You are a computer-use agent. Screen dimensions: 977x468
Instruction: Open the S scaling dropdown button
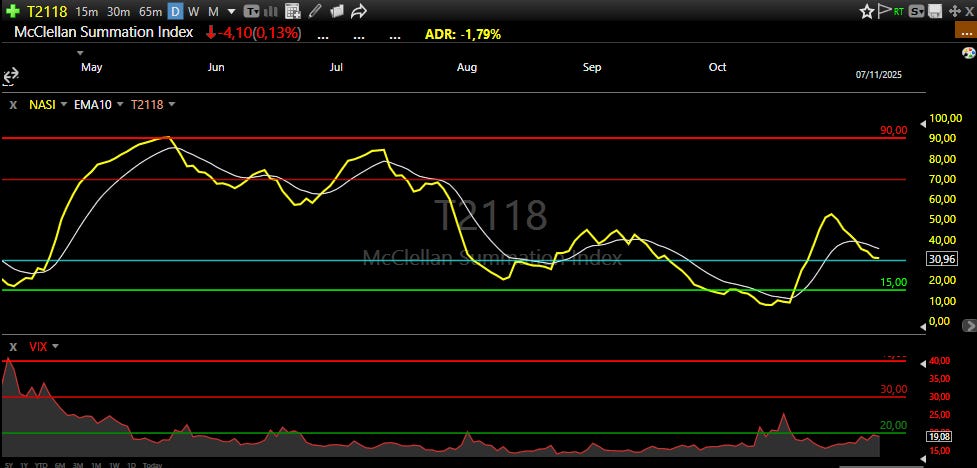pyautogui.click(x=917, y=11)
